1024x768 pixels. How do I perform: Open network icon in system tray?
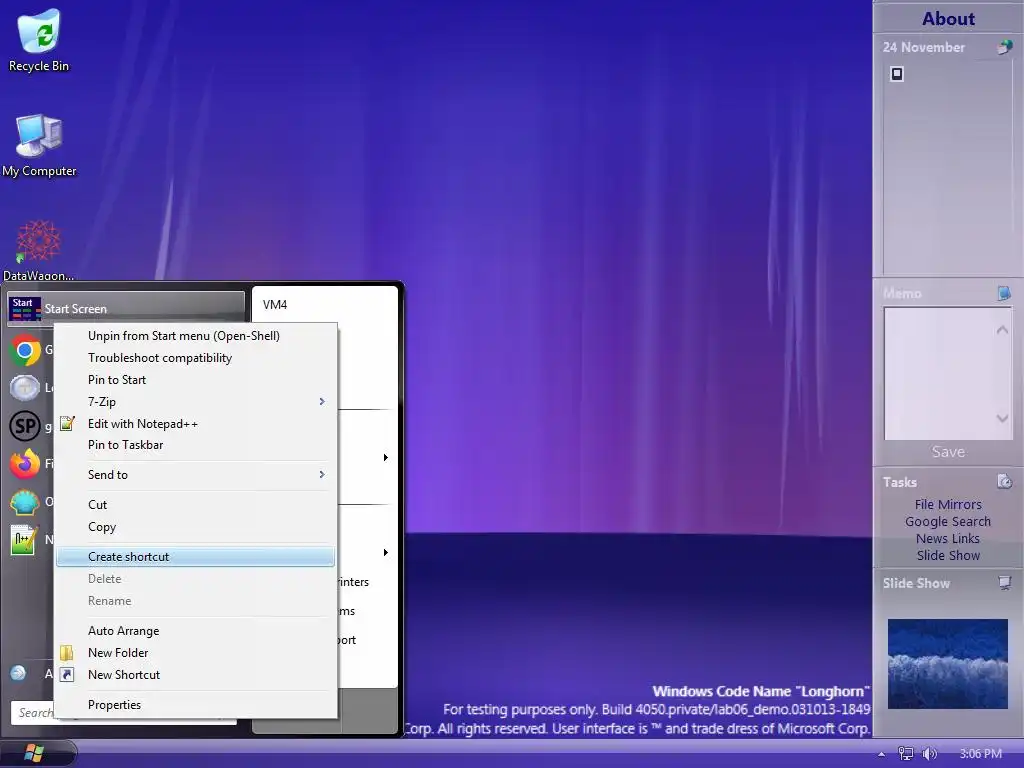(906, 754)
